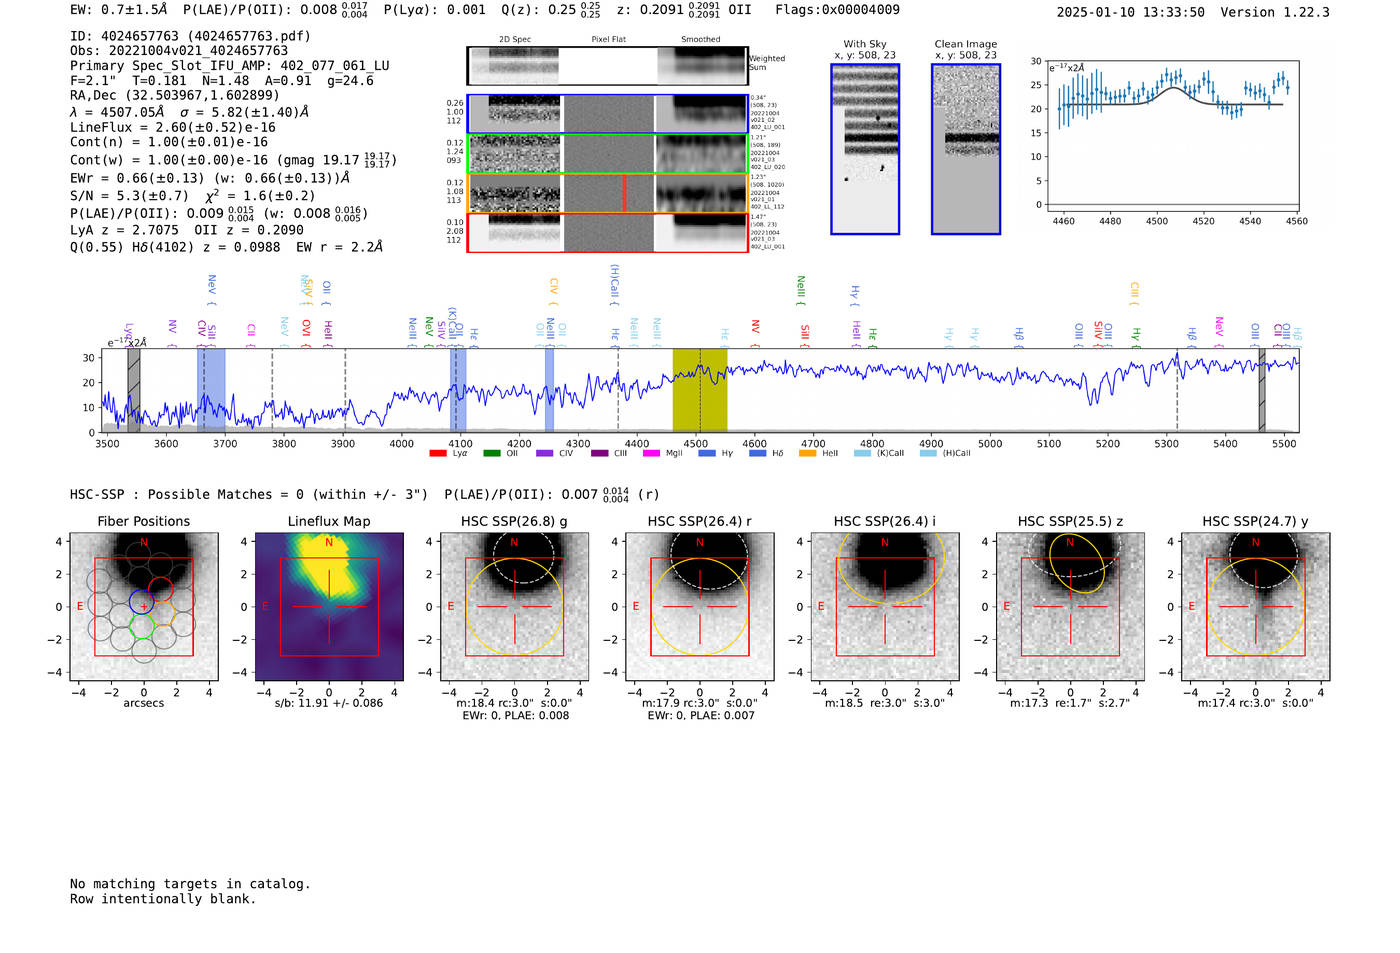Select the blue shaded band near 3680 Å
The image size is (1400, 953).
(211, 390)
